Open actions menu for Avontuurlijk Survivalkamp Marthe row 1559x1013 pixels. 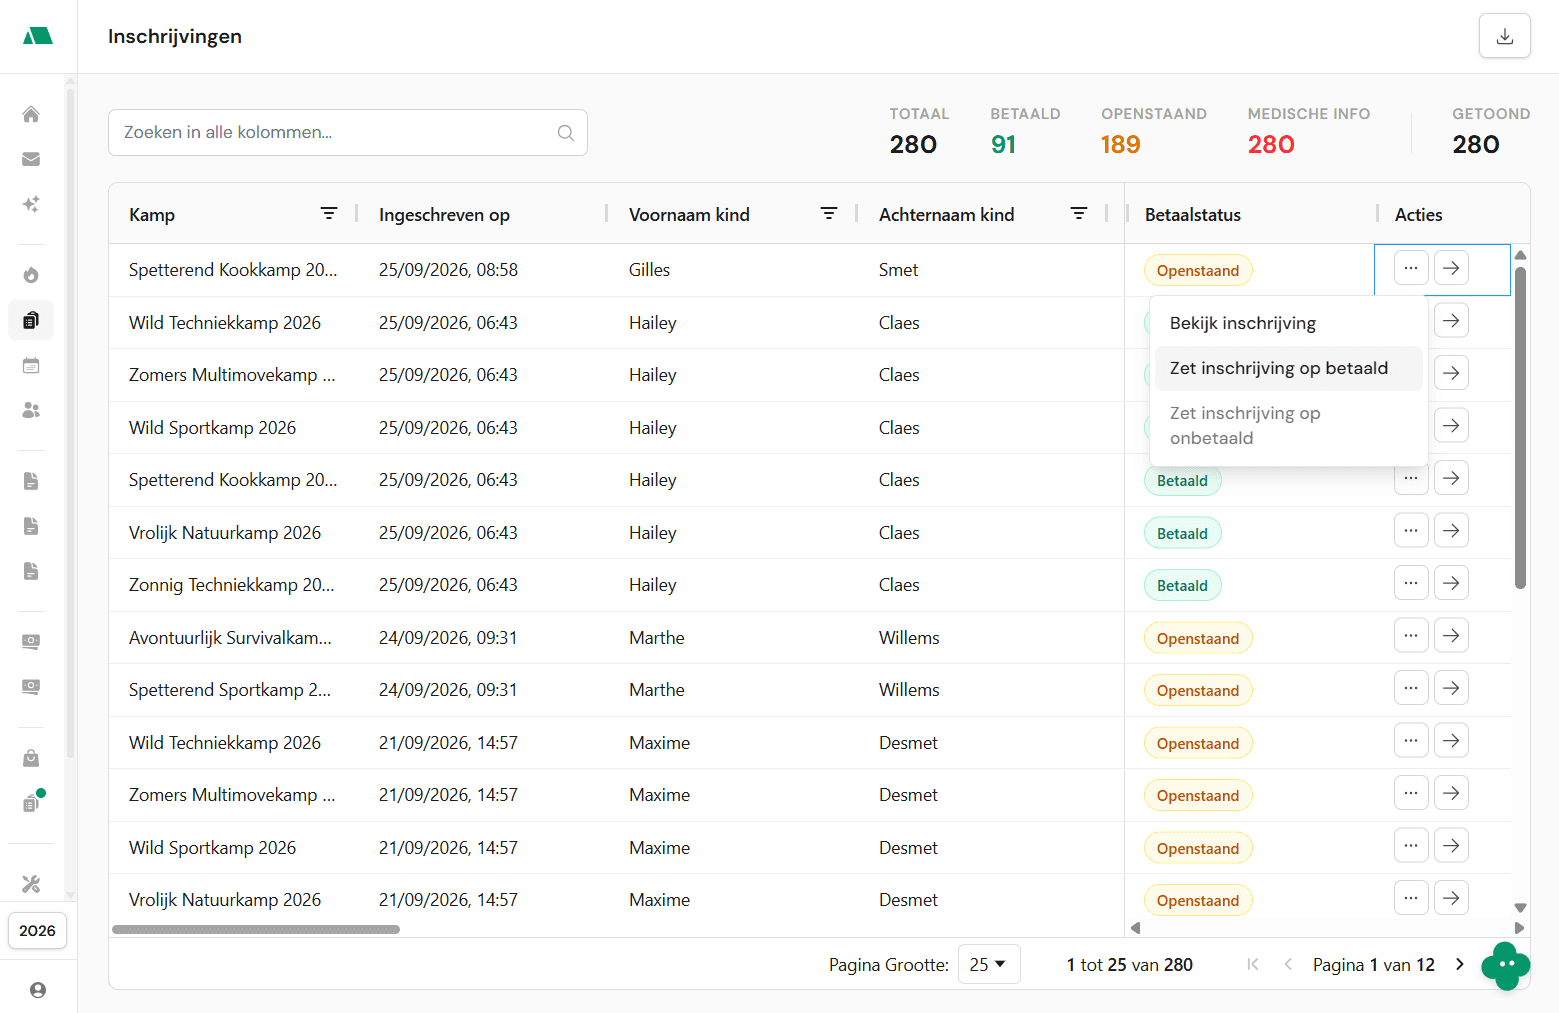pos(1411,636)
